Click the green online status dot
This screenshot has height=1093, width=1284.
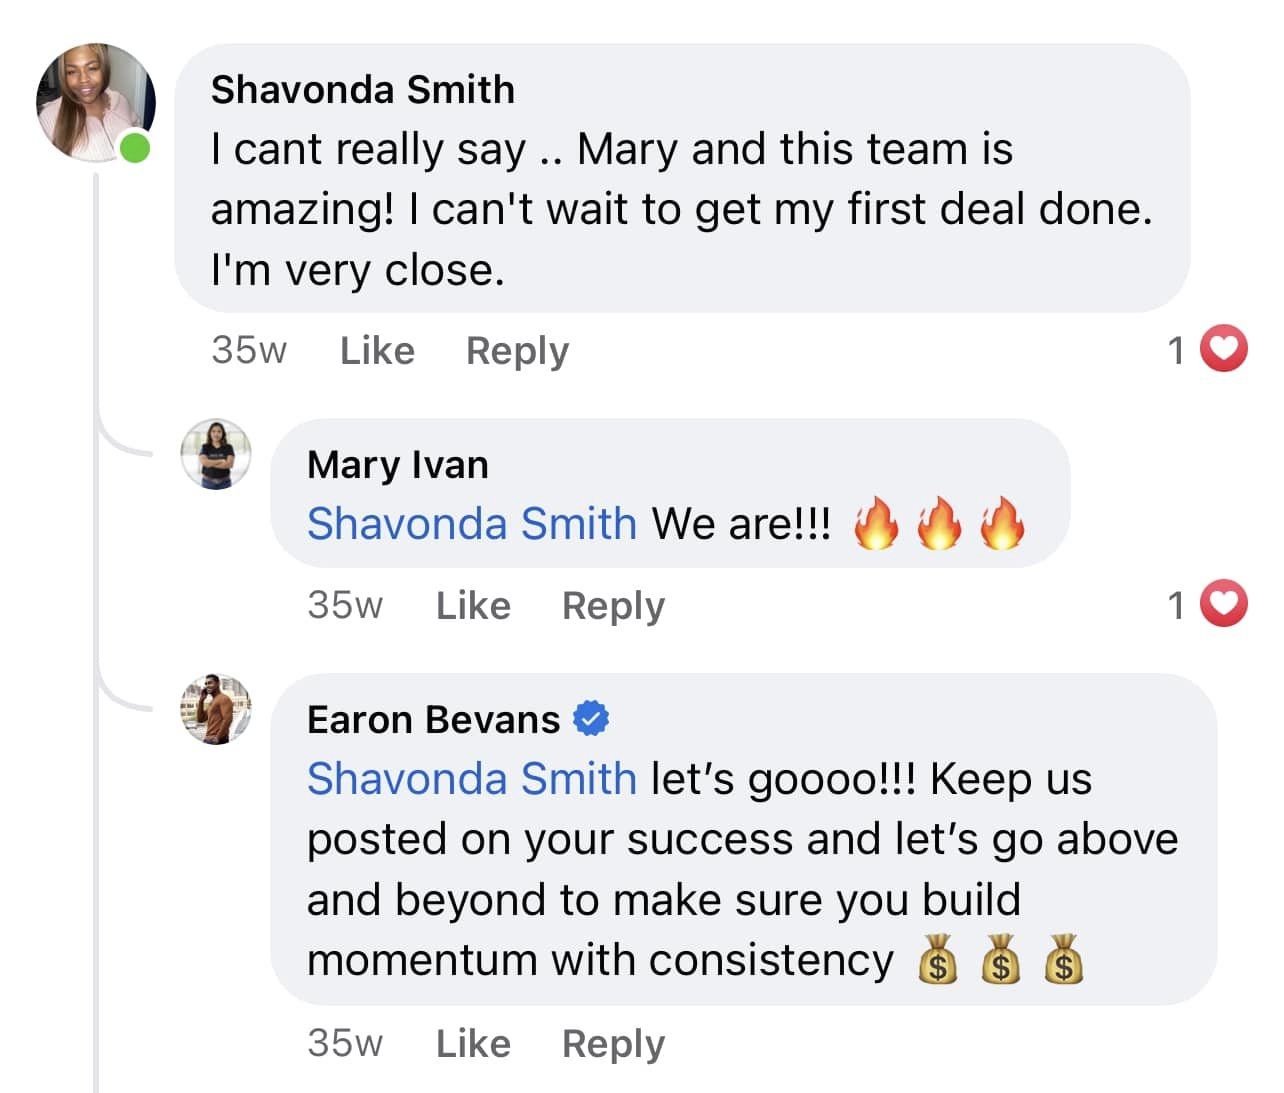click(x=135, y=148)
